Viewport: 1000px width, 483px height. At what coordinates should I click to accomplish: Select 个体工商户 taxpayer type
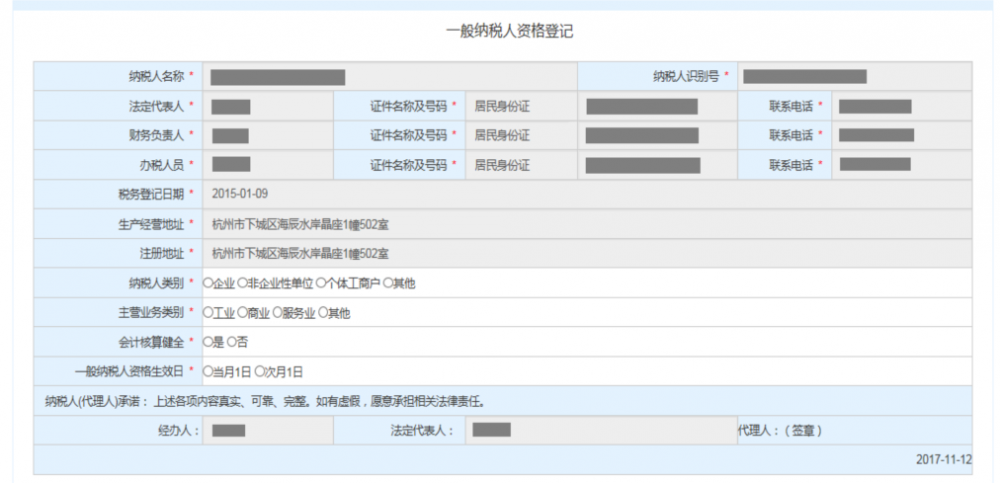(320, 283)
